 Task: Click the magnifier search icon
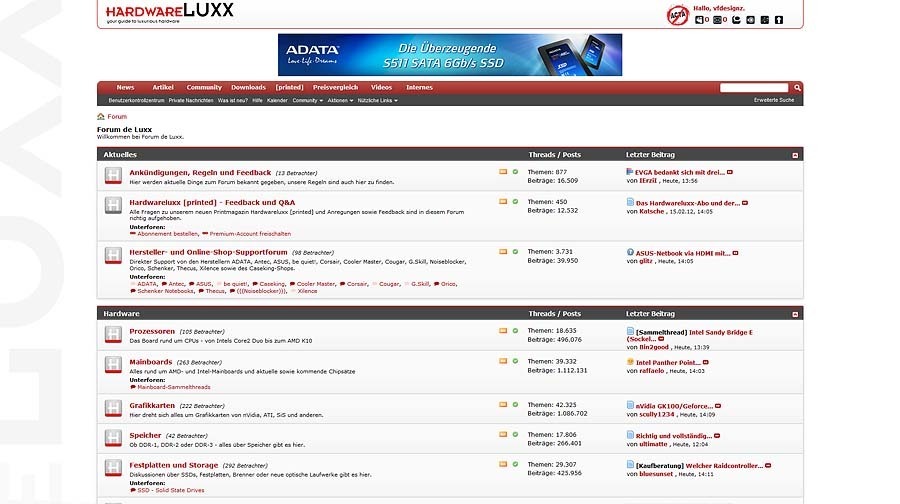click(x=797, y=88)
